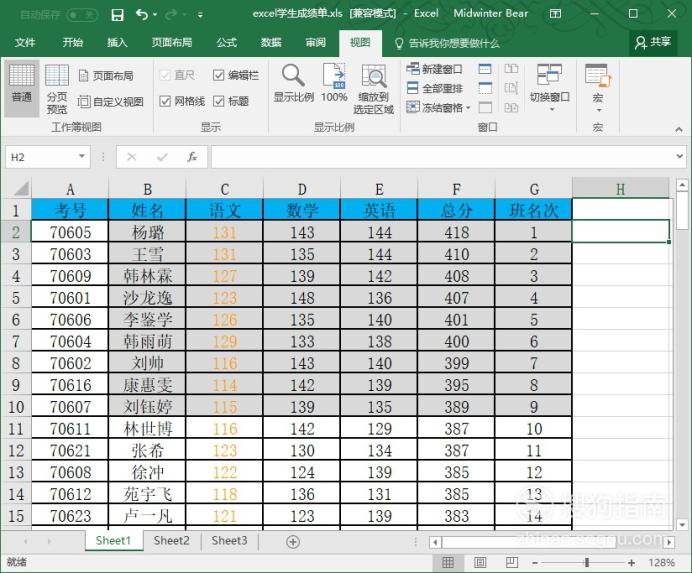Image resolution: width=692 pixels, height=573 pixels.
Task: Click the Split window icon
Action: 485,69
